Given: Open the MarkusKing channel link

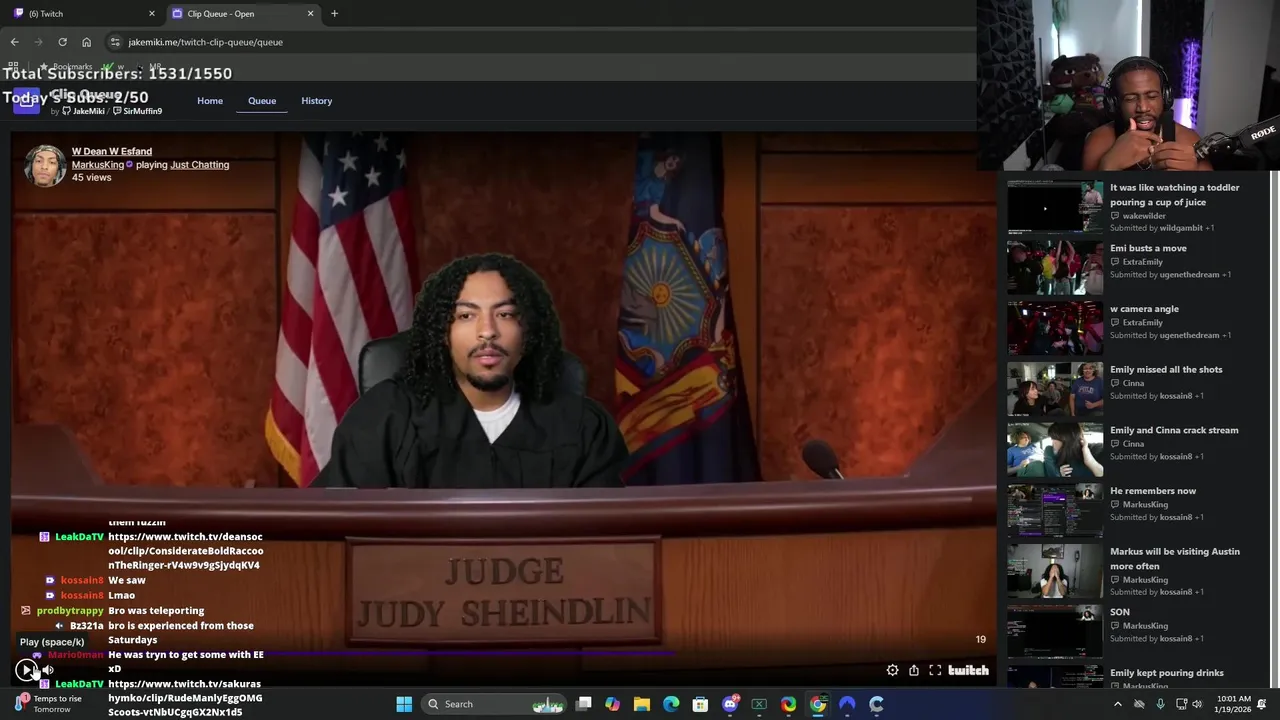Looking at the screenshot, I should pyautogui.click(x=98, y=165).
